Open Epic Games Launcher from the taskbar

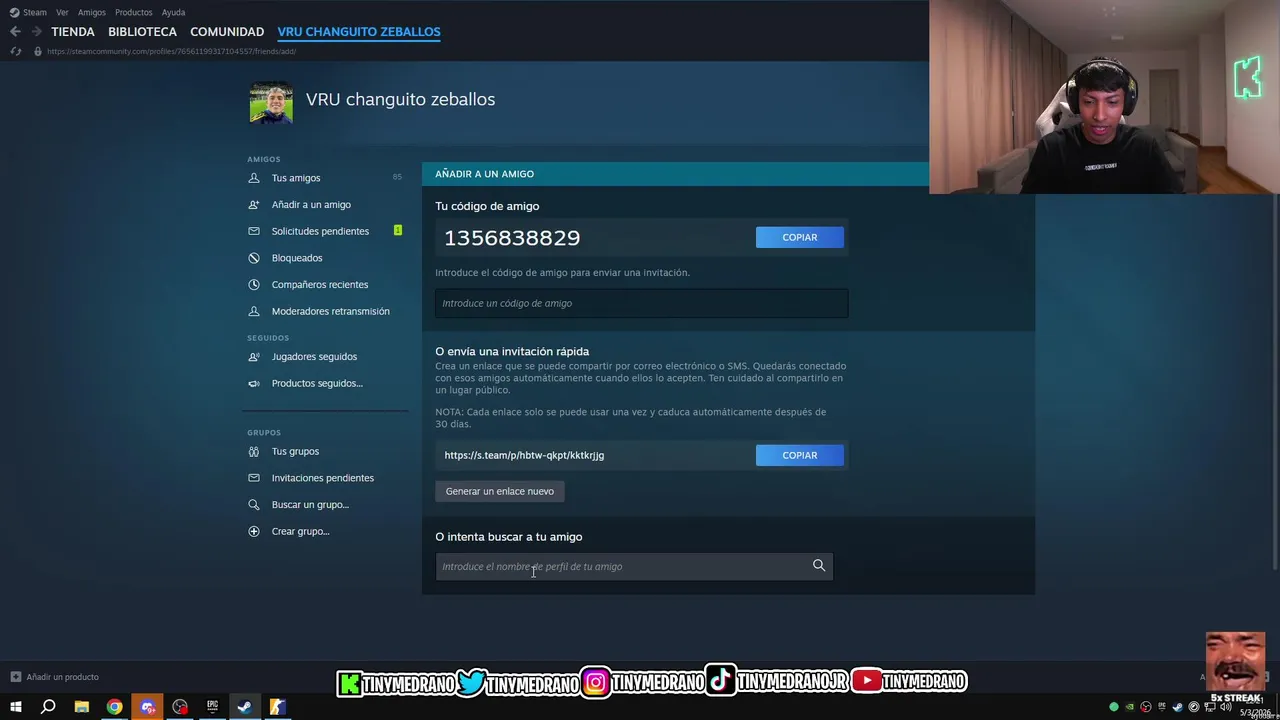(212, 707)
